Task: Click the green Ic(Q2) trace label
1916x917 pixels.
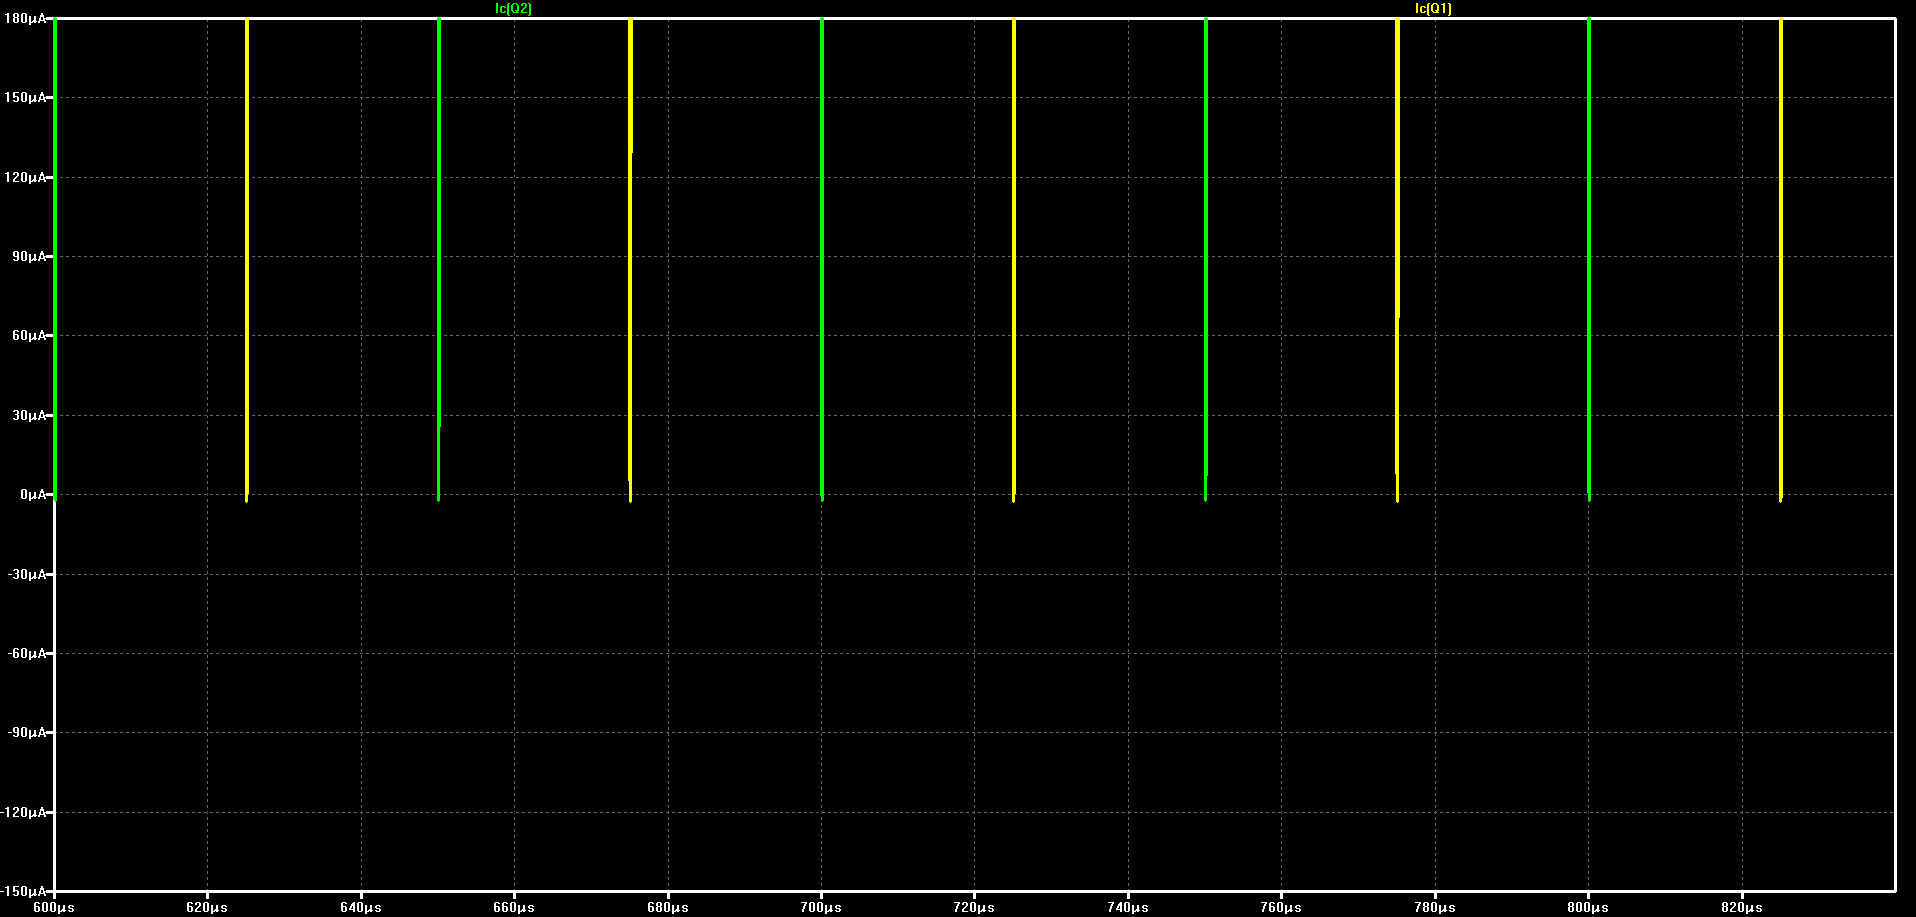Action: 513,8
